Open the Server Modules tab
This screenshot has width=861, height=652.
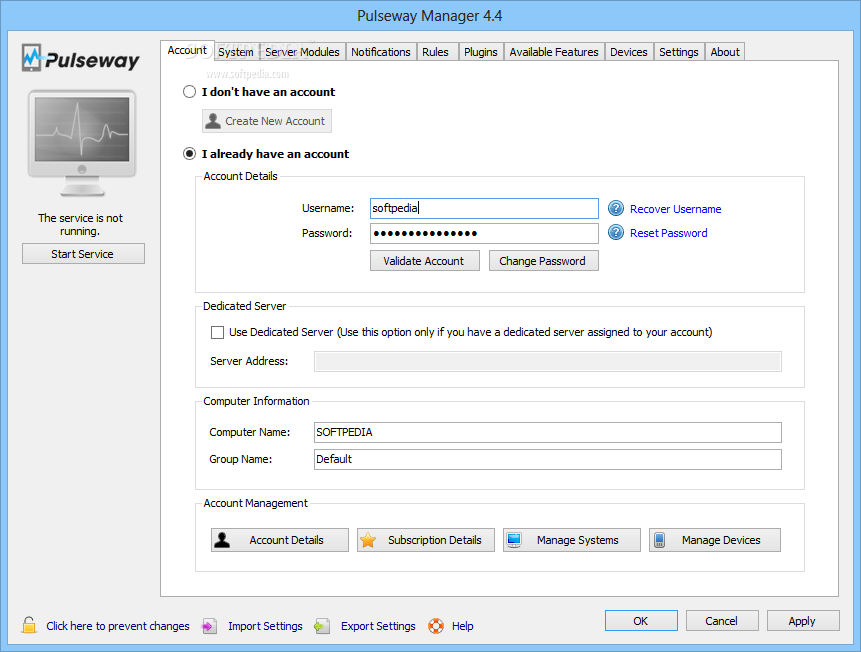pyautogui.click(x=302, y=52)
